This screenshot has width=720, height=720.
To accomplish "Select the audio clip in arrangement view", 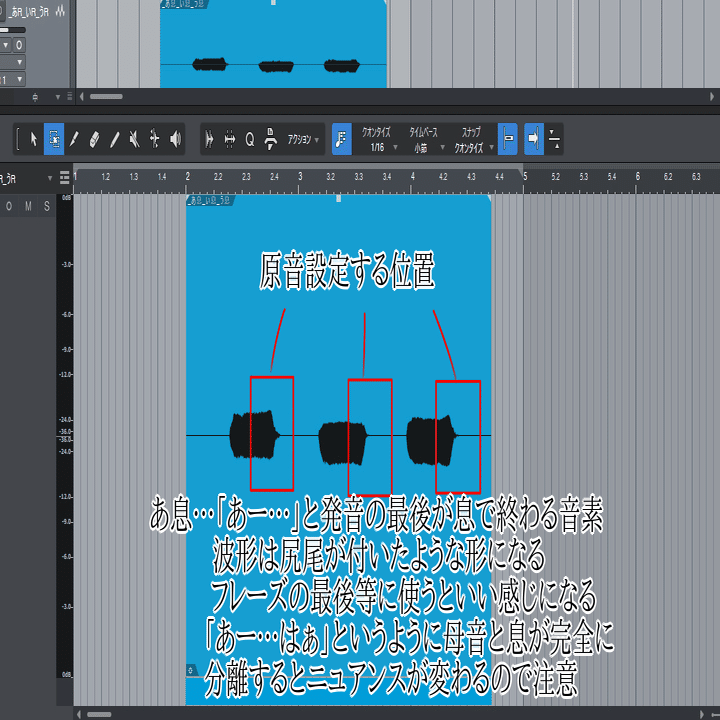I will (x=273, y=44).
